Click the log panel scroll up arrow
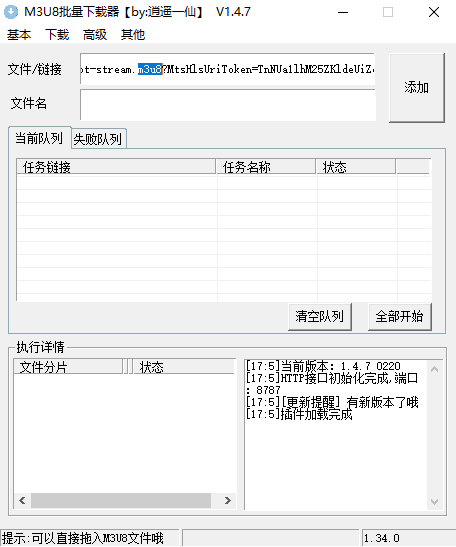The image size is (456, 547). point(434,369)
